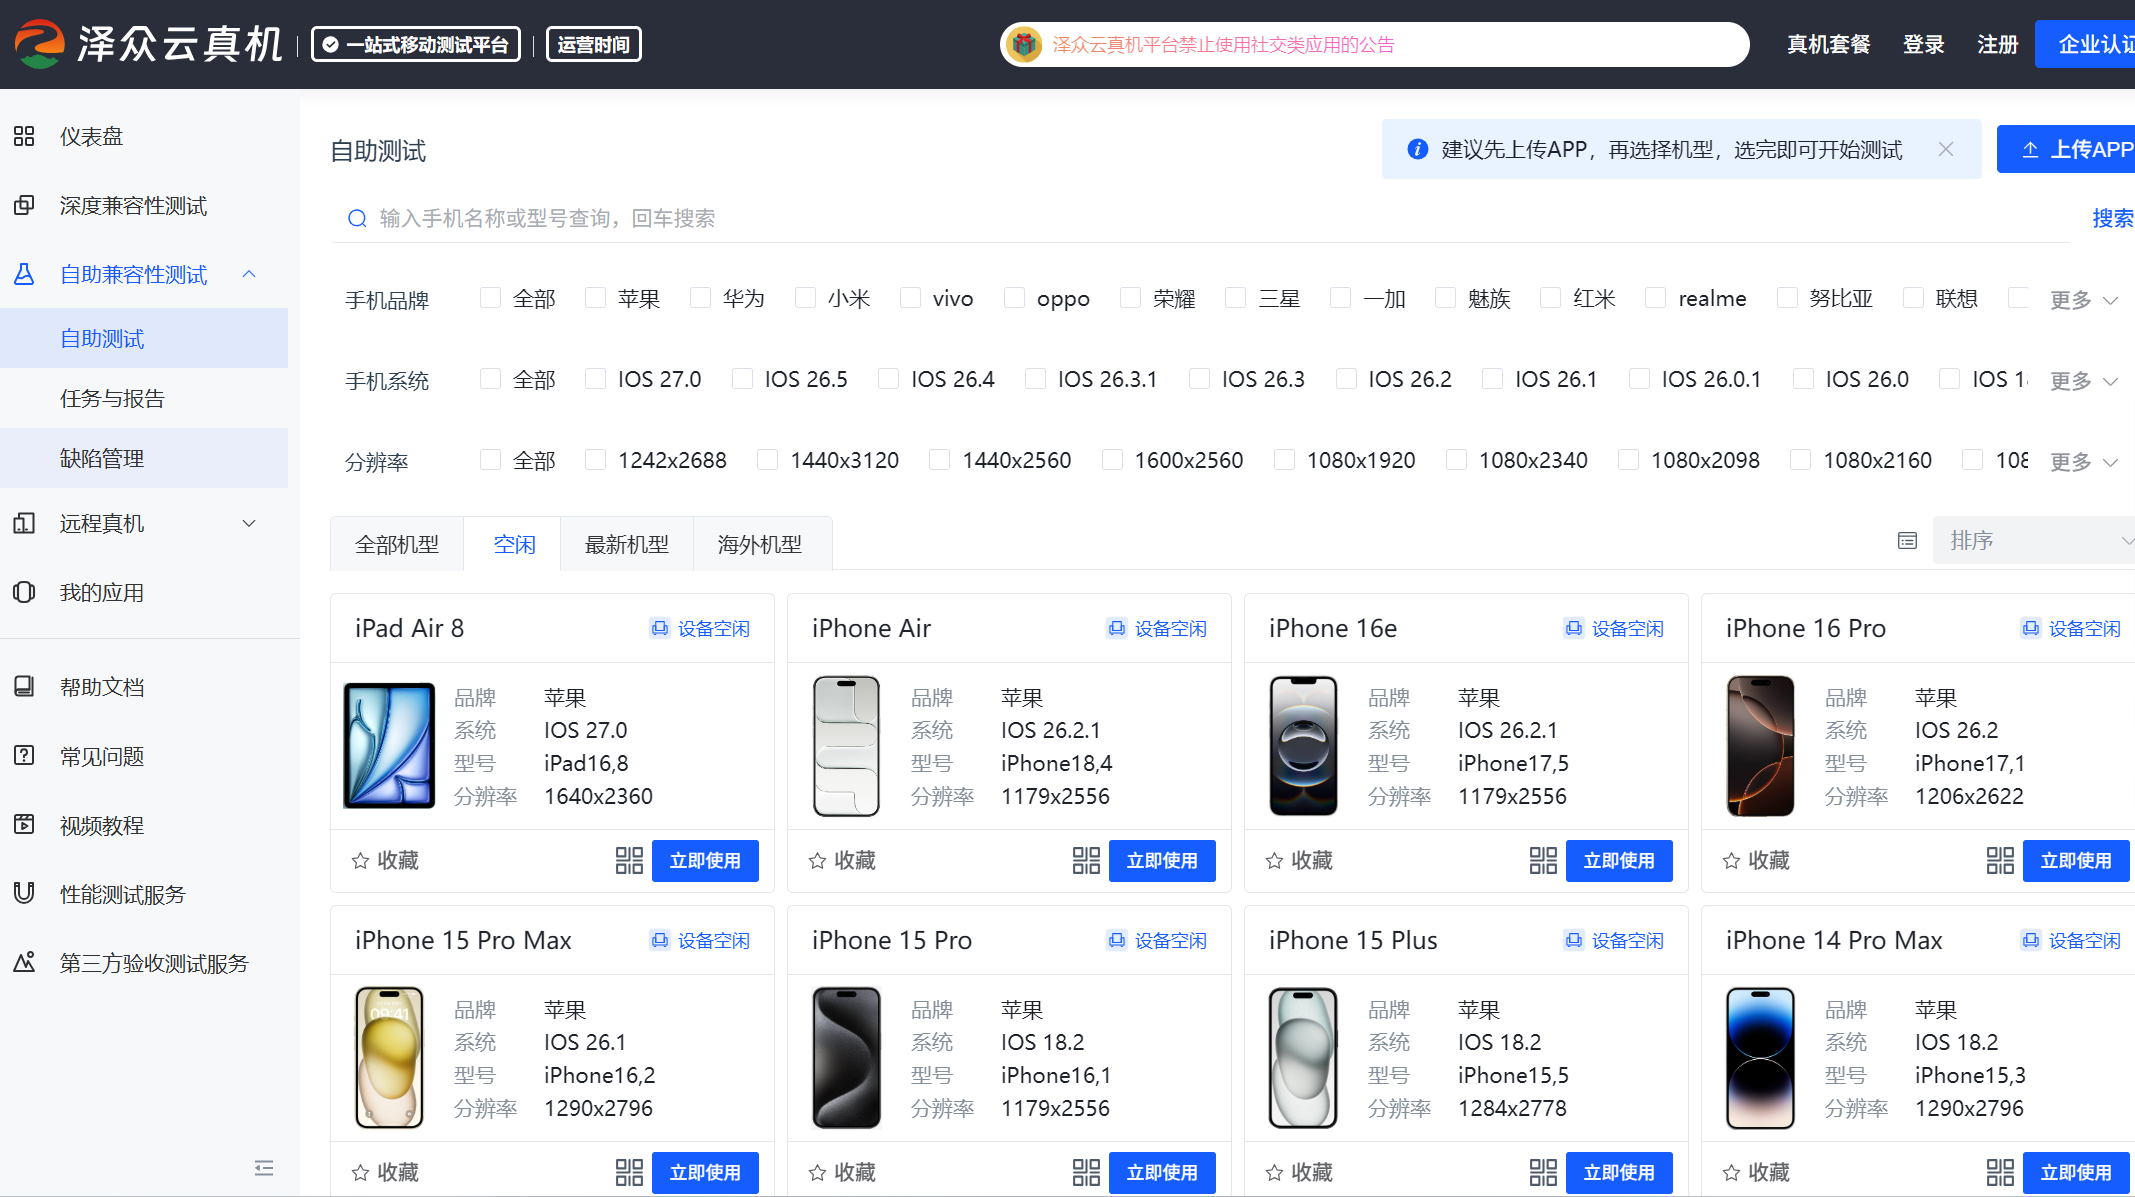Enable the IOS 26.4 system filter
This screenshot has height=1197, width=2135.
coord(889,379)
